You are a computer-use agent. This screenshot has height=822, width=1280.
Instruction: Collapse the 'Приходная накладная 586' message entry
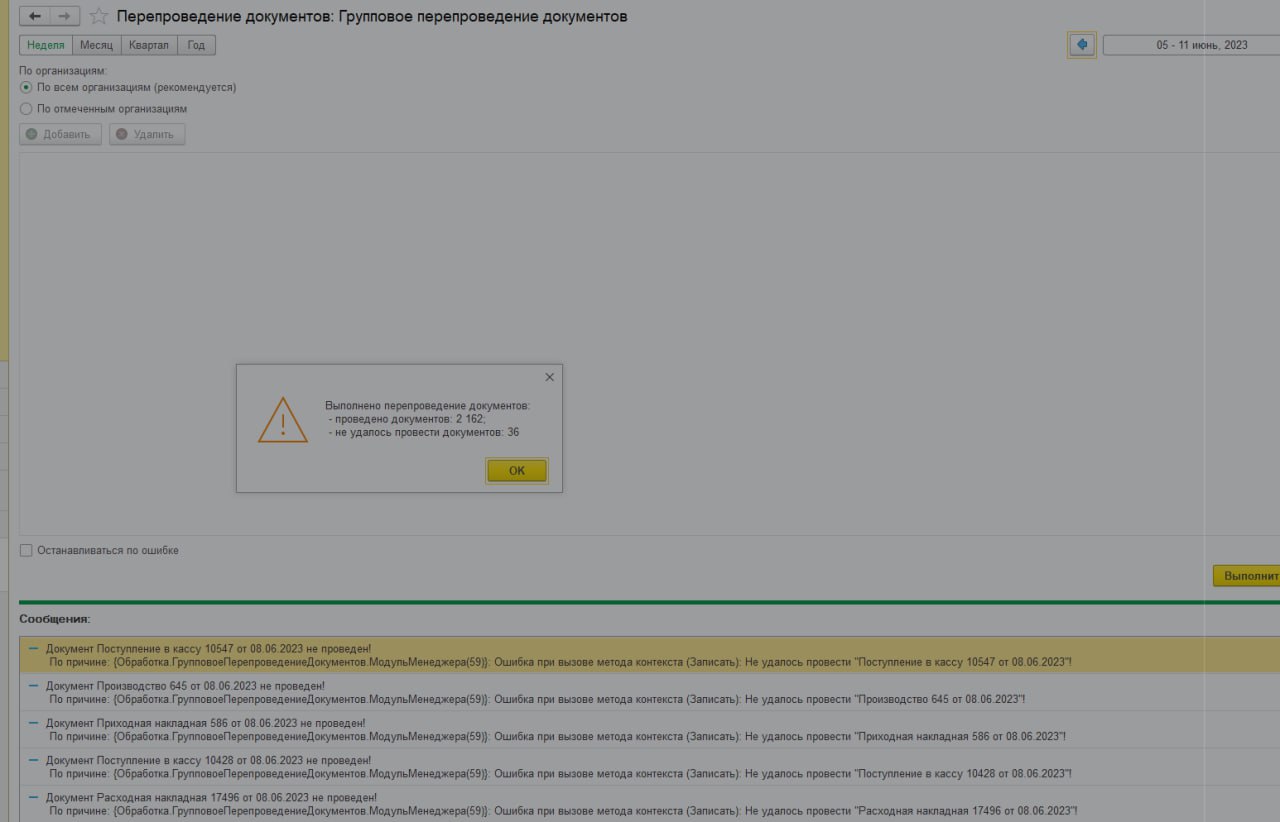coord(34,722)
